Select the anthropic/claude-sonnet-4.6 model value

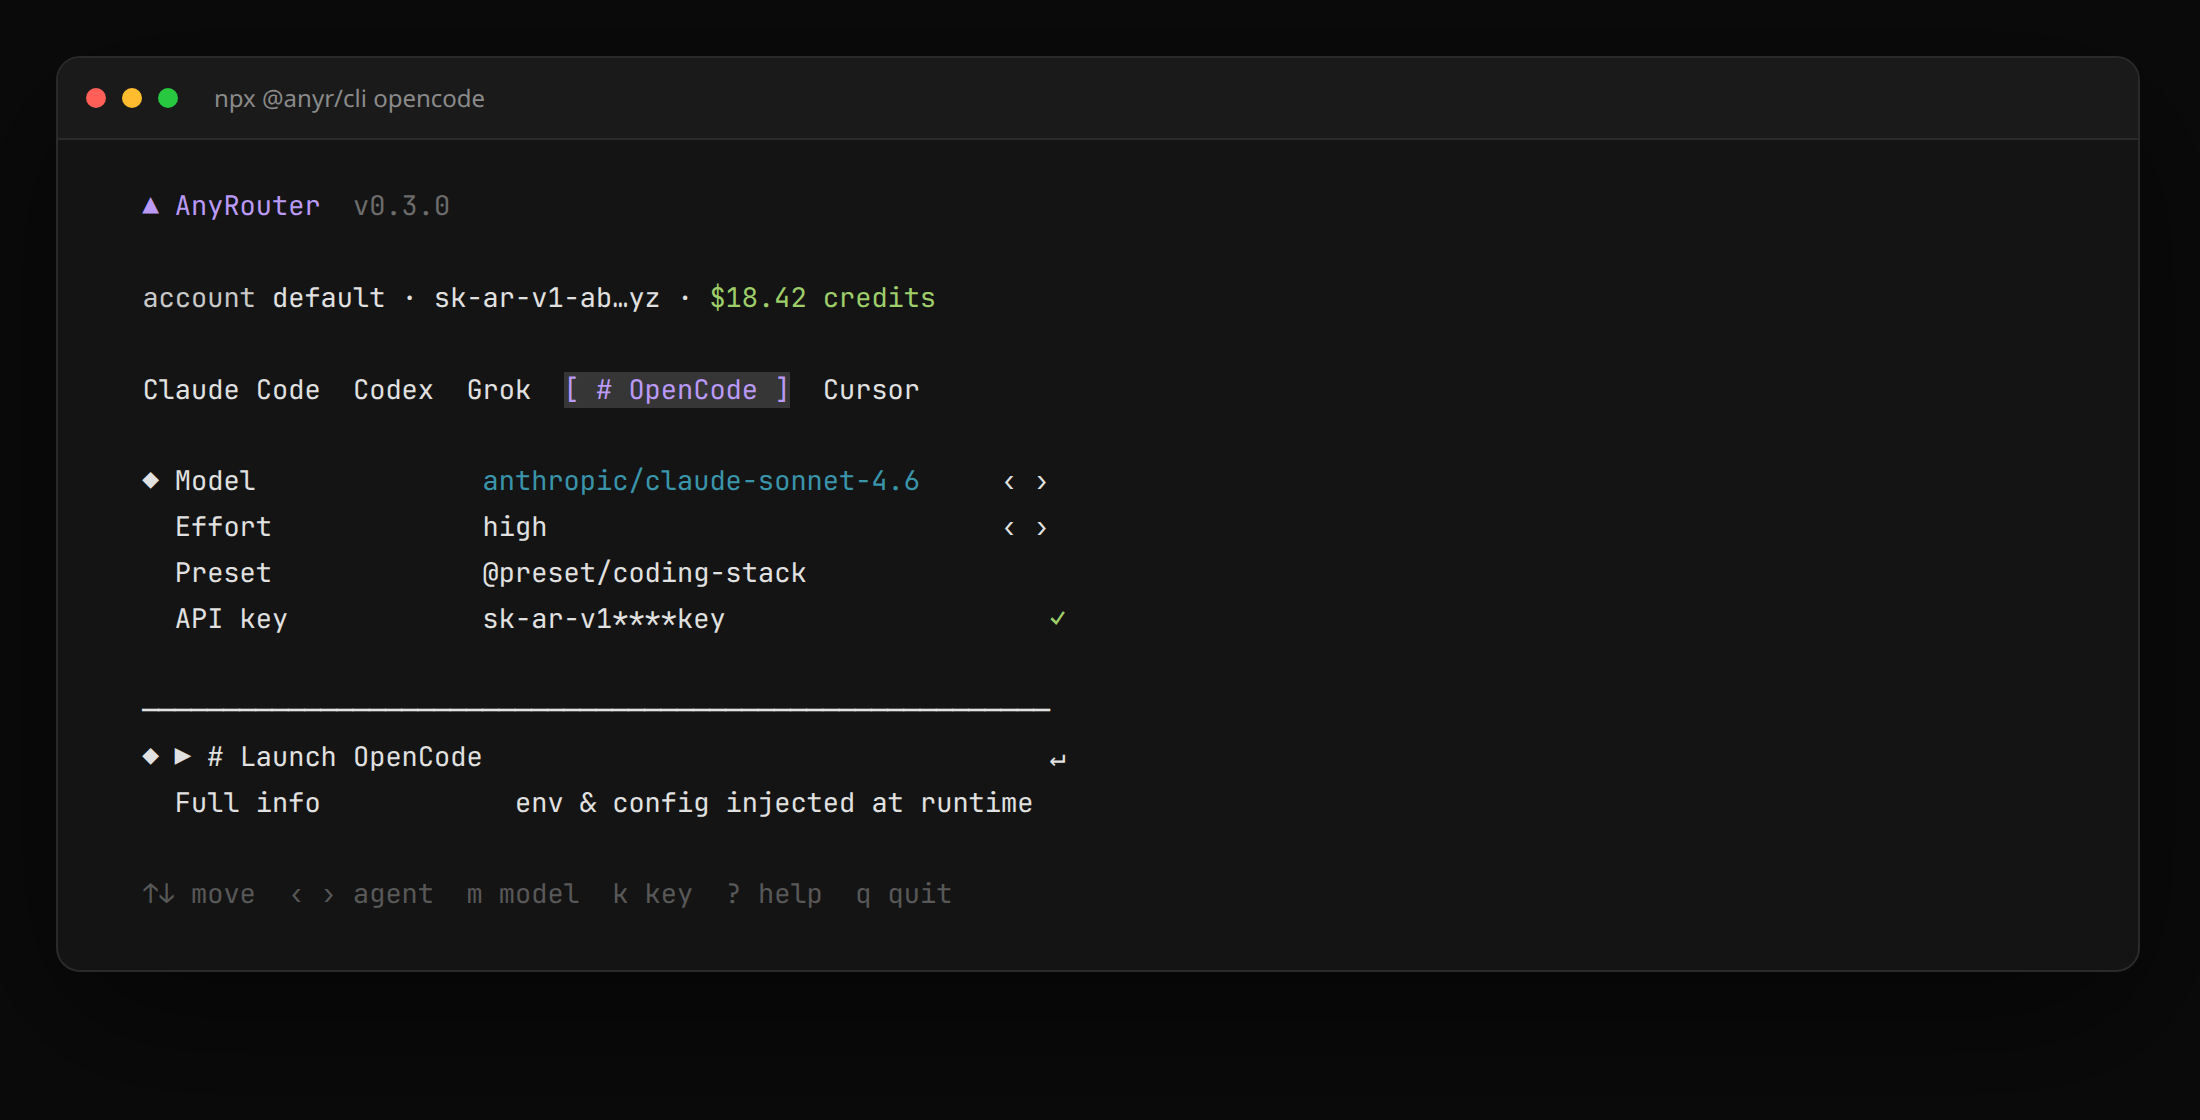[x=701, y=481]
